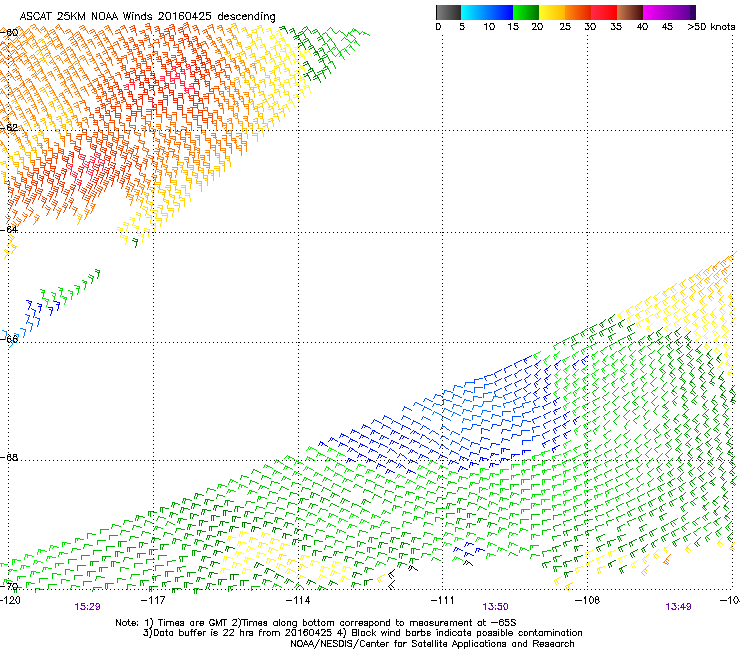Click the "30" legend scale label
Image resolution: width=740 pixels, height=650 pixels.
590,27
